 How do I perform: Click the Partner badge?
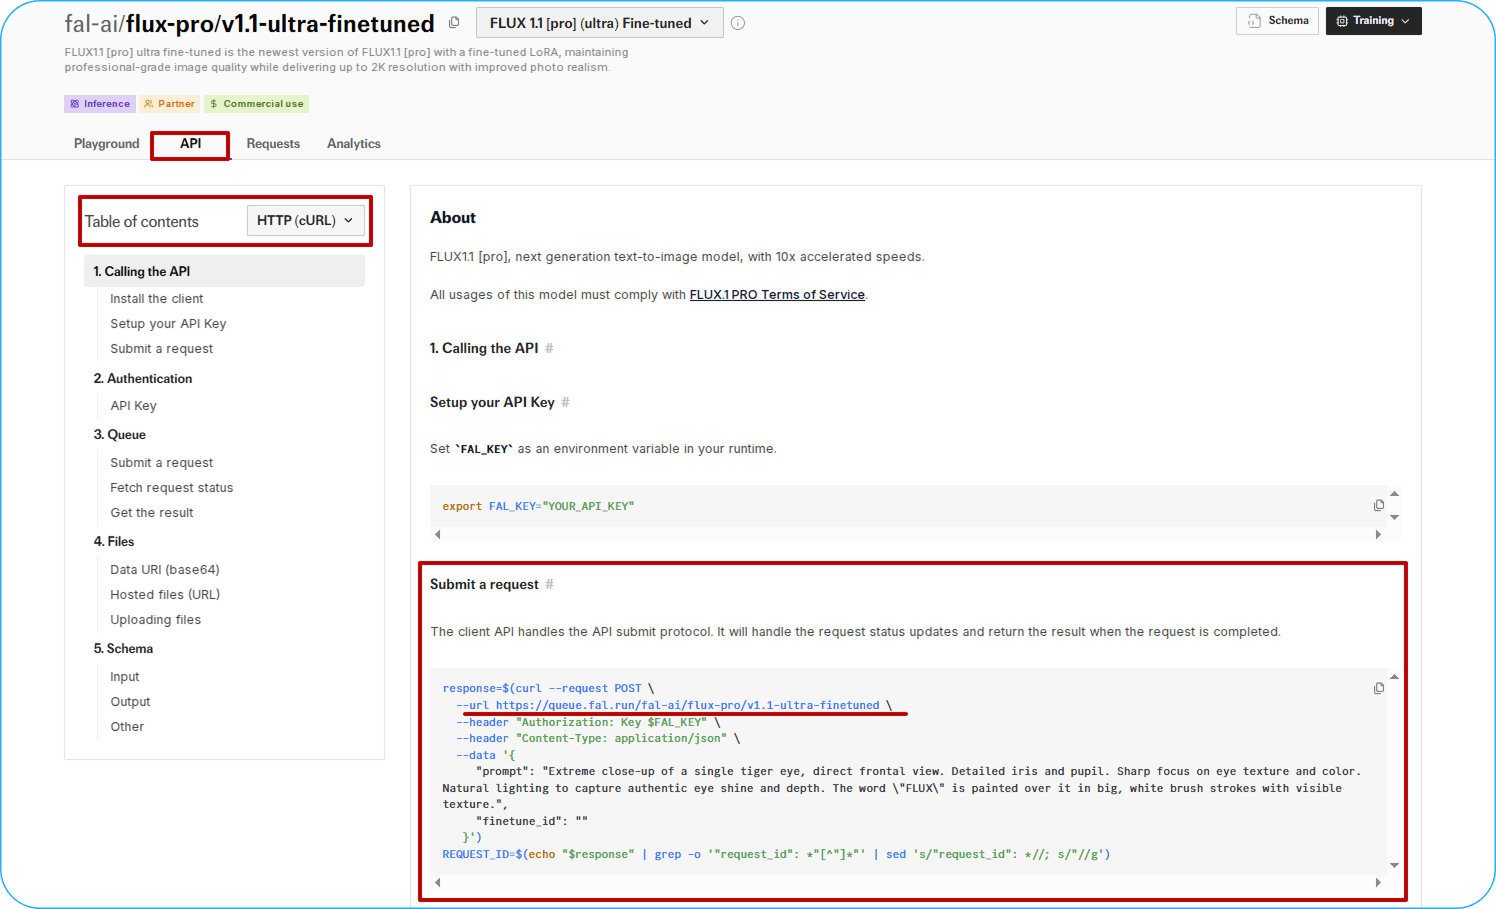[x=170, y=104]
